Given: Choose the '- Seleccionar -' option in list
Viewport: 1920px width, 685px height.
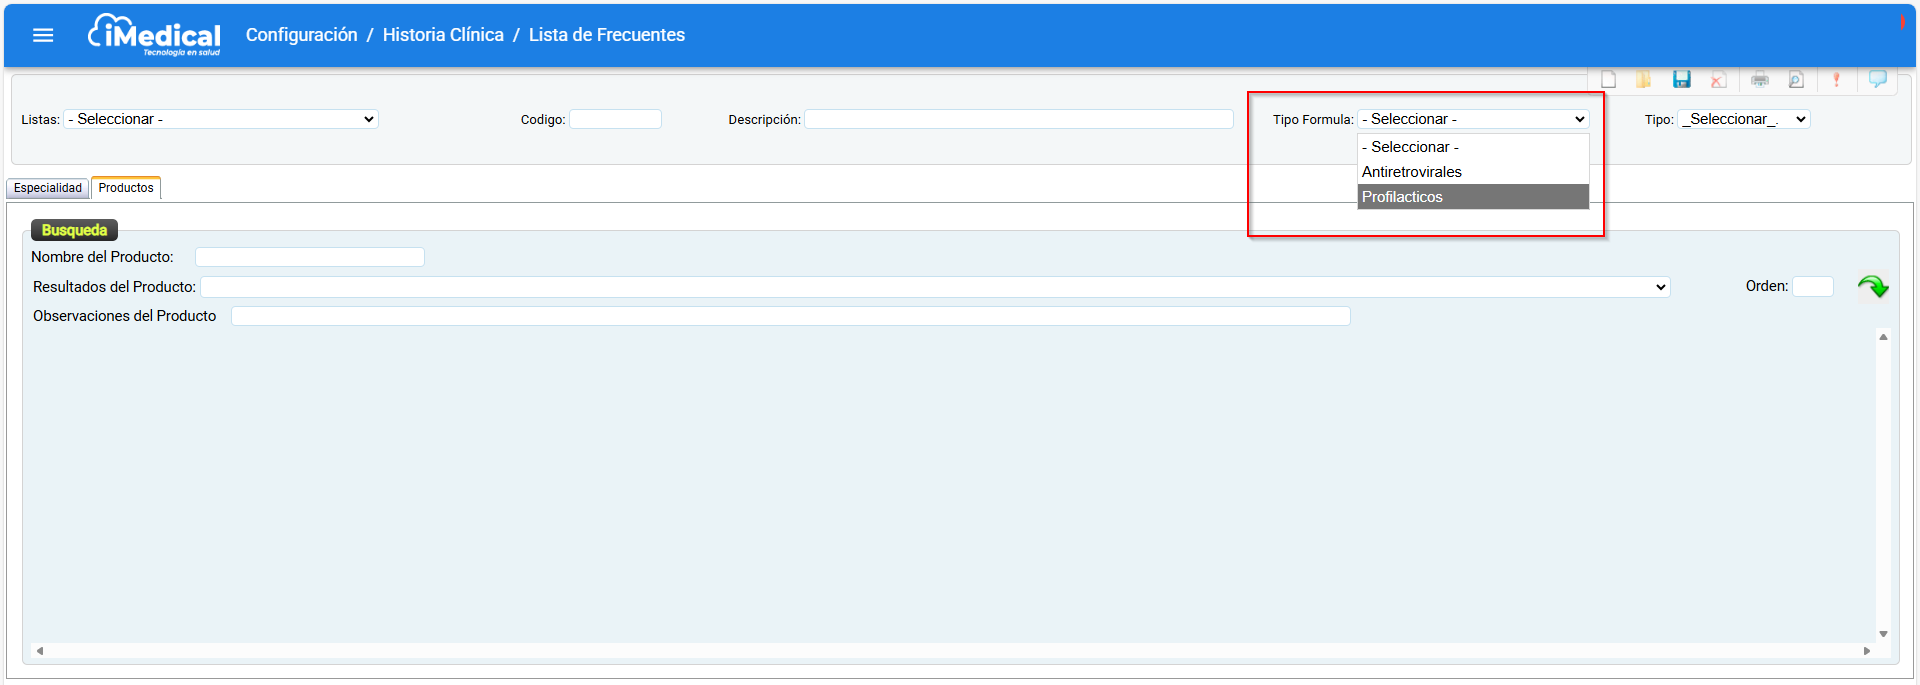Looking at the screenshot, I should [1473, 147].
